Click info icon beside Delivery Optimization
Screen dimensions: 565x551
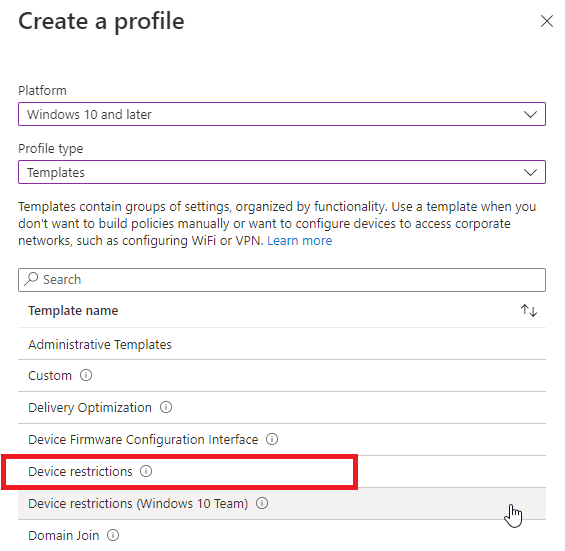[x=166, y=408]
